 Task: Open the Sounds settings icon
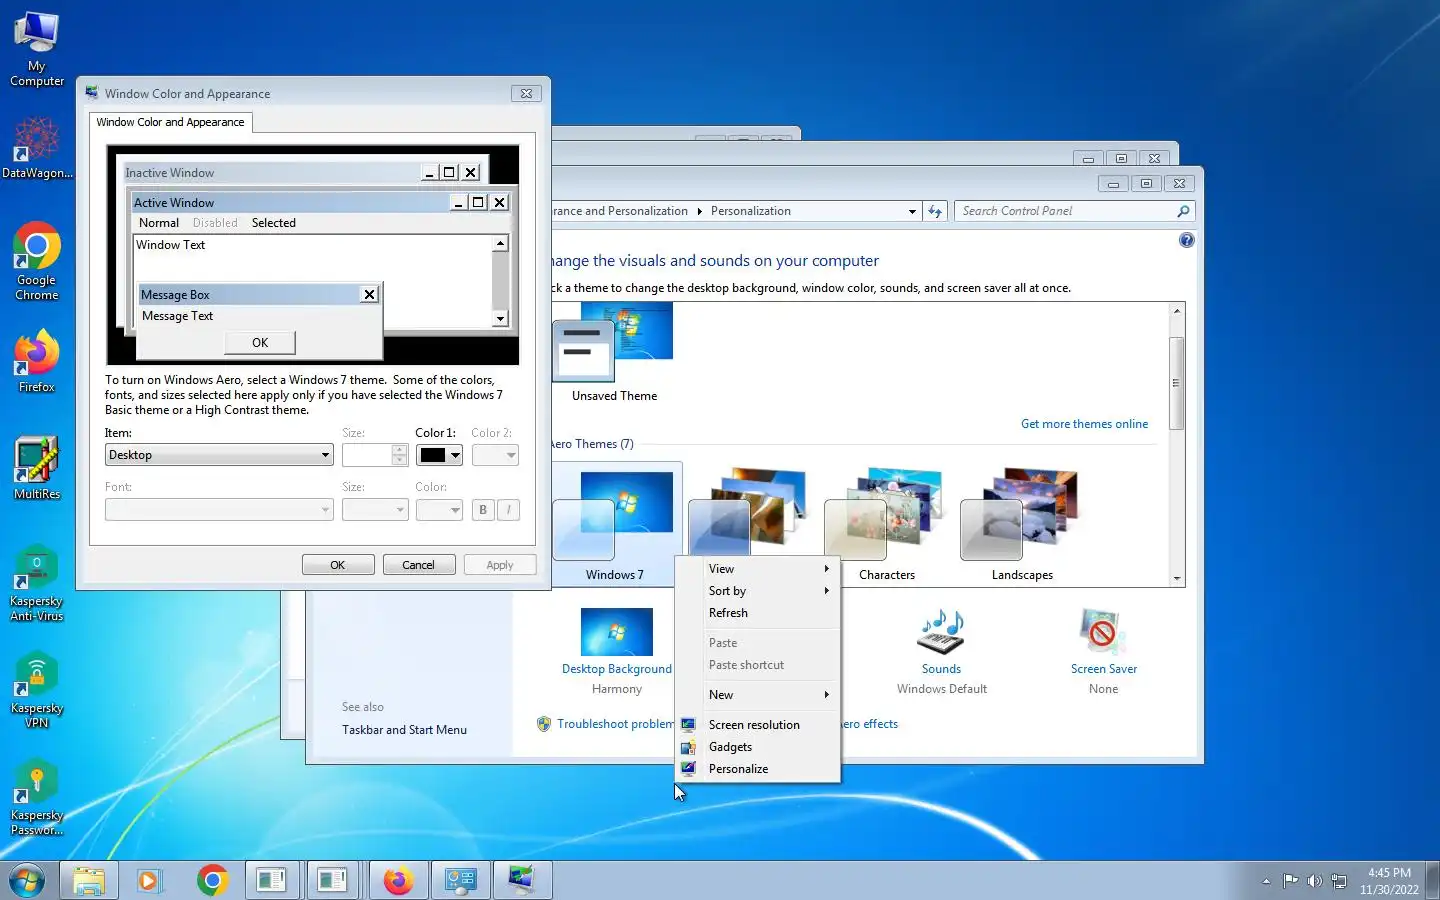point(941,632)
